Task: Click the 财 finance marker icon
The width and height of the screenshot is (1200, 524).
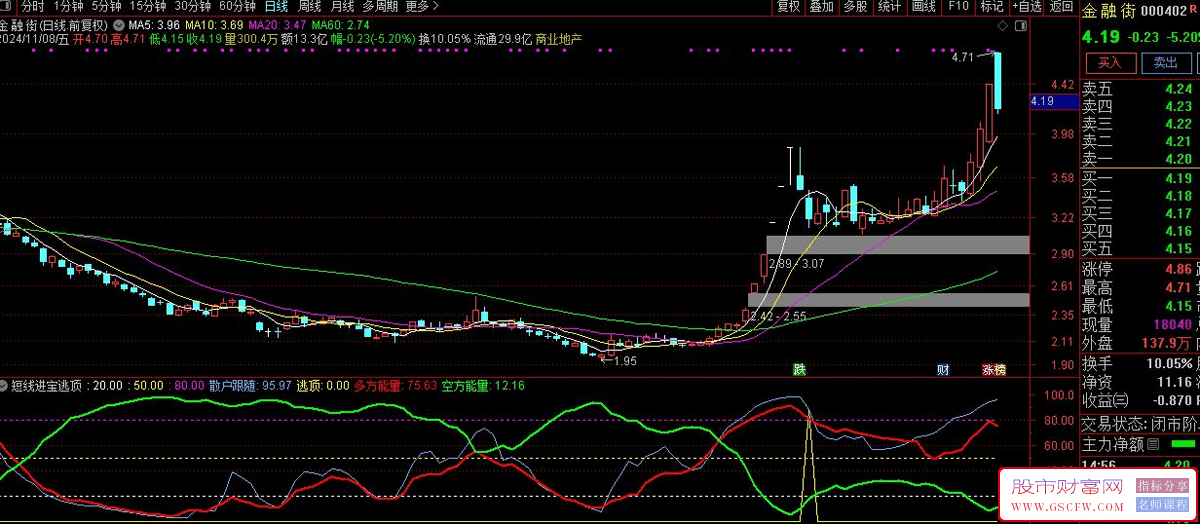Action: click(942, 369)
